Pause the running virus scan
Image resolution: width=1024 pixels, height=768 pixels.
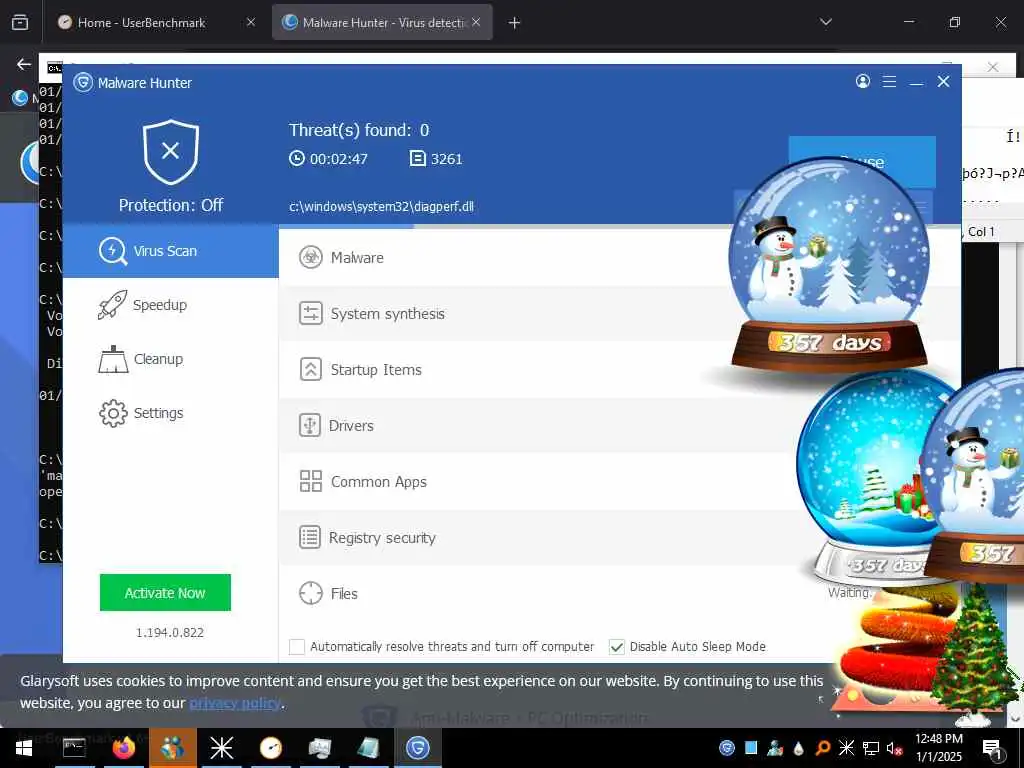[862, 161]
